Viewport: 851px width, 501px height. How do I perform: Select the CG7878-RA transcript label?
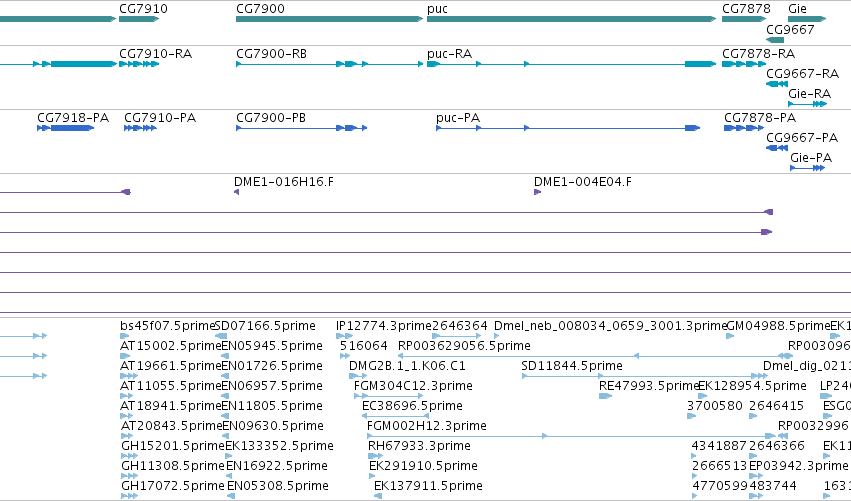click(758, 54)
